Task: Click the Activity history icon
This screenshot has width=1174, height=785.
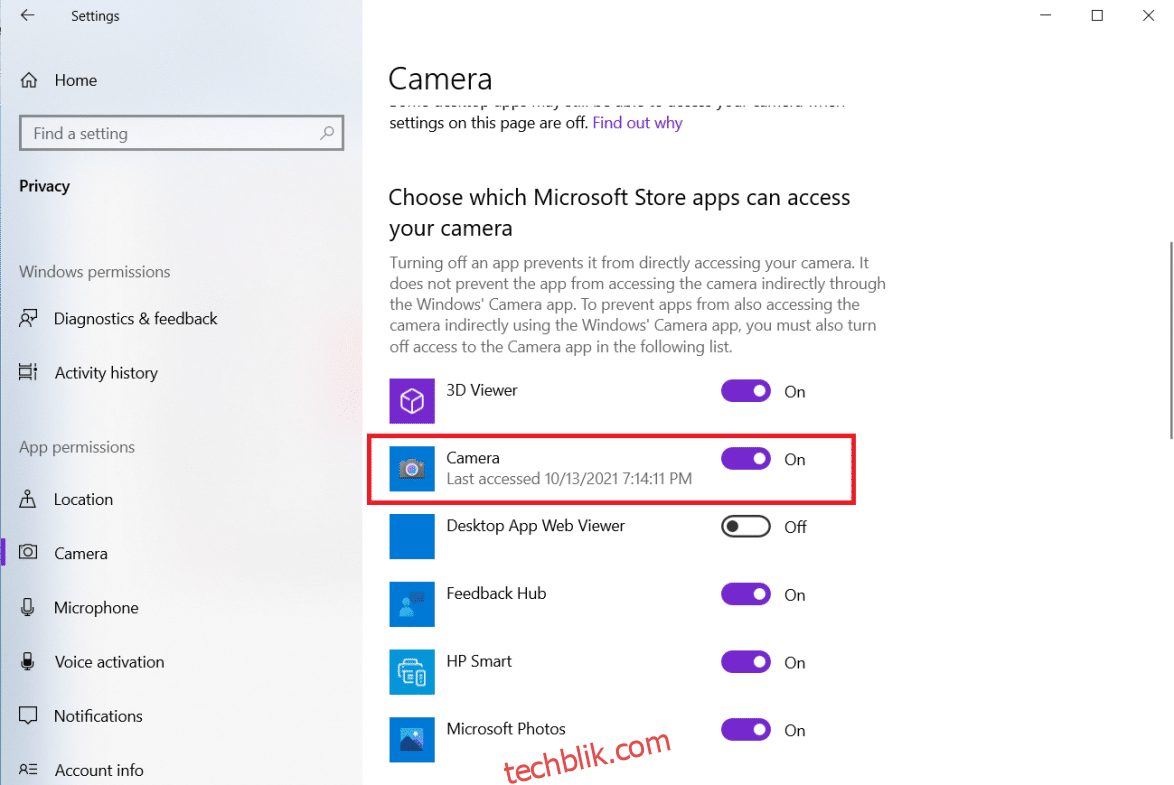Action: (28, 372)
